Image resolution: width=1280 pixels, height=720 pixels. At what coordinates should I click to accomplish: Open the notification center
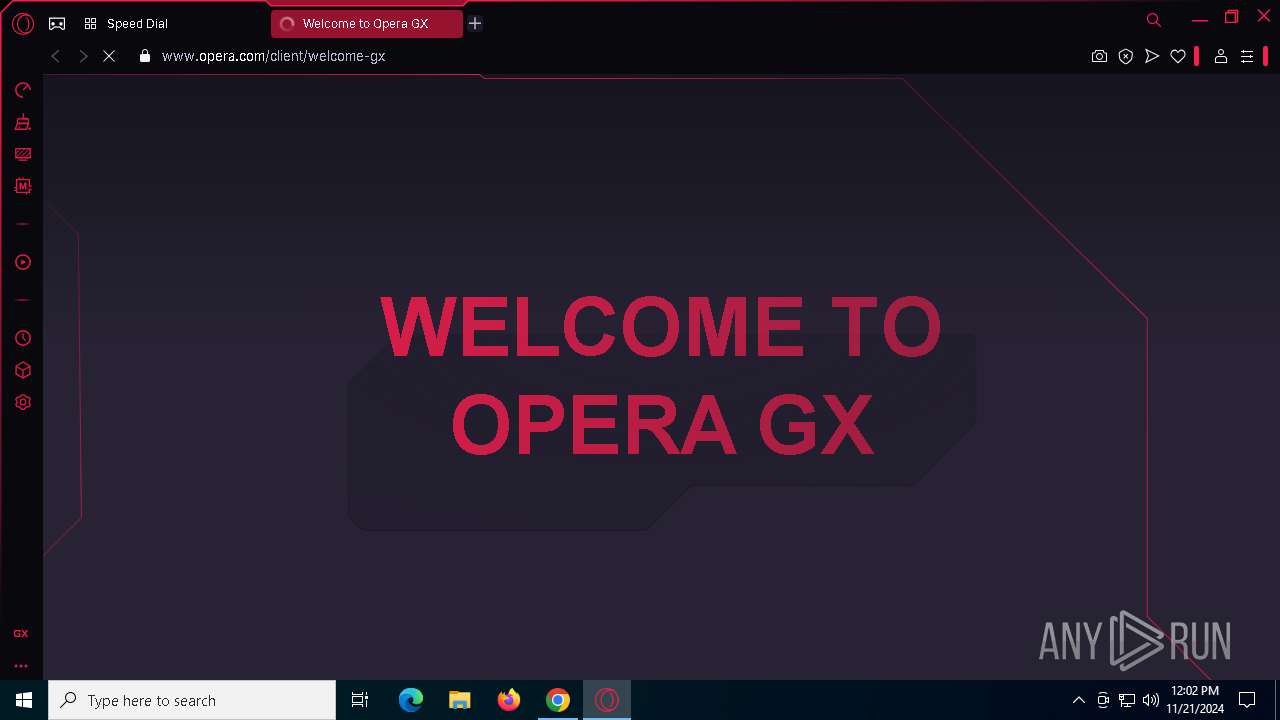1247,700
